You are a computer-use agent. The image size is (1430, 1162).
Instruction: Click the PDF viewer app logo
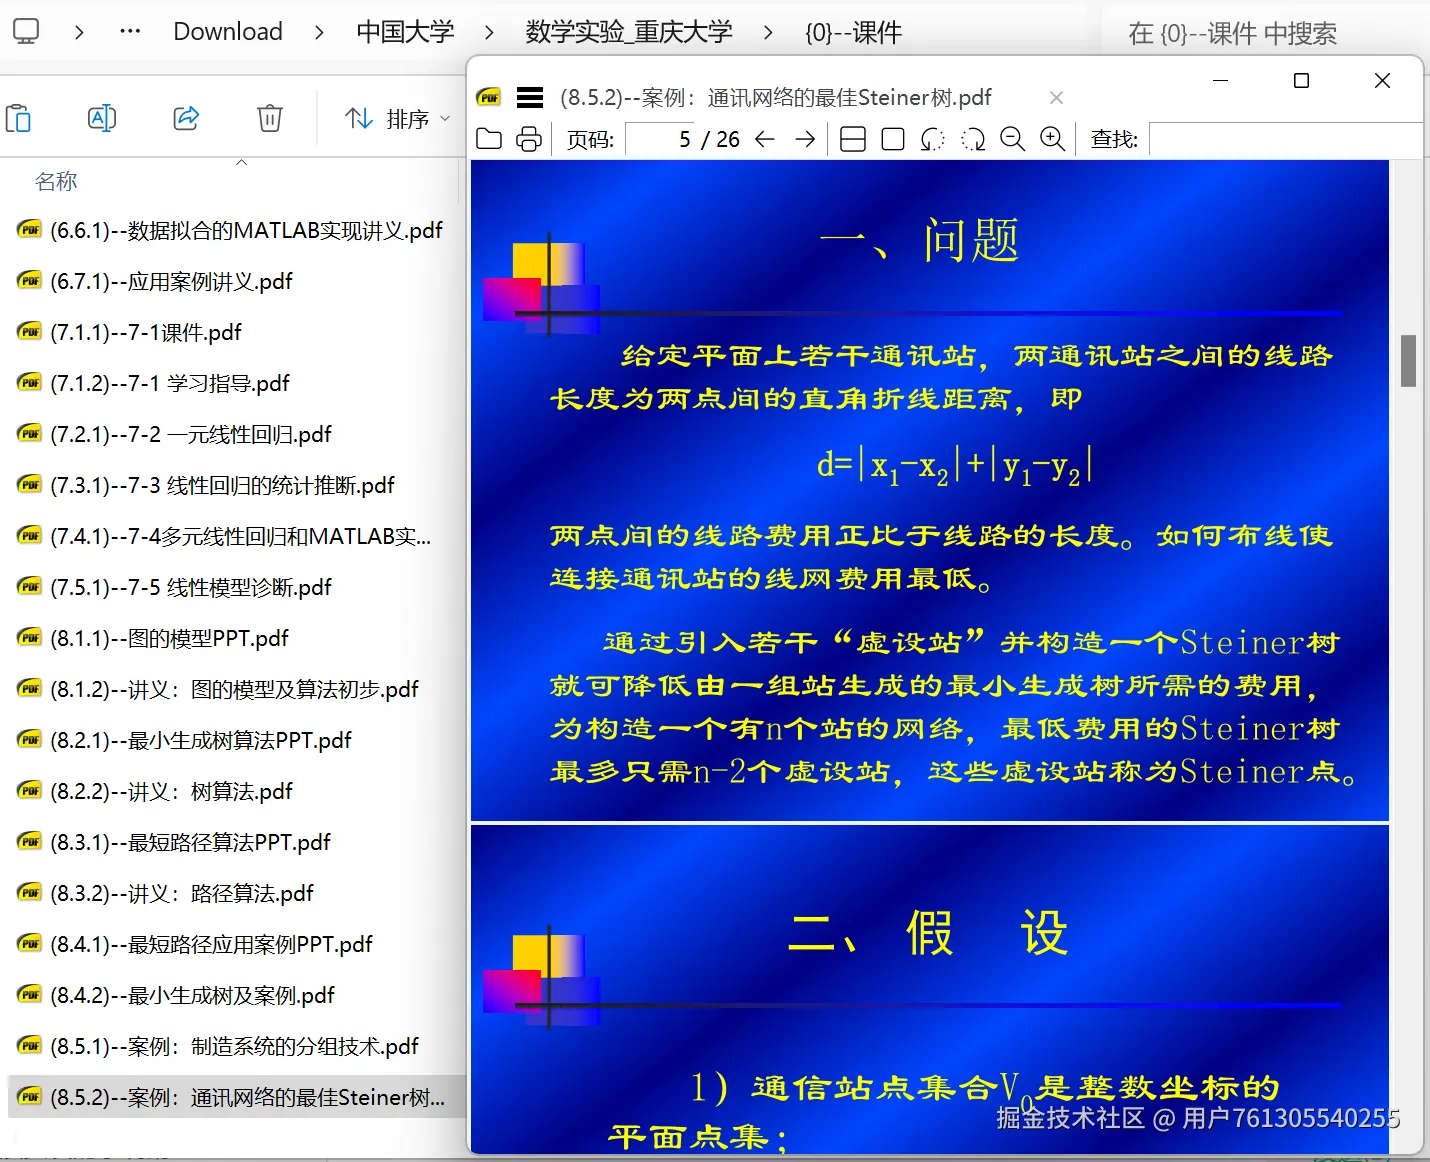click(x=489, y=97)
